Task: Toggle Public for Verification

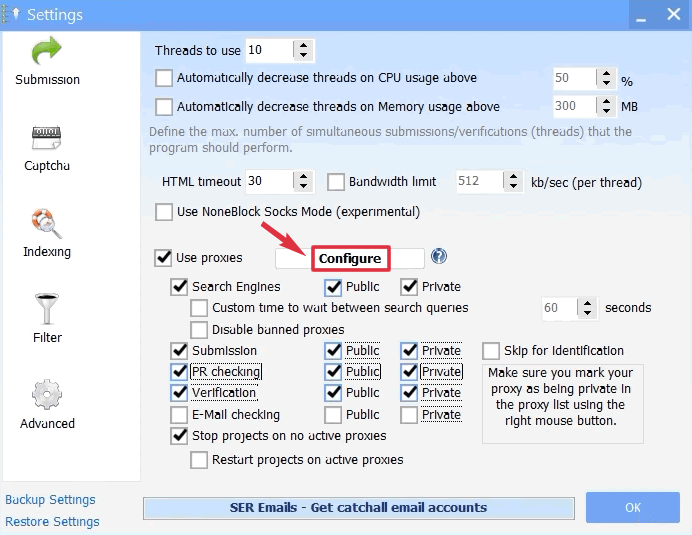Action: click(x=333, y=392)
